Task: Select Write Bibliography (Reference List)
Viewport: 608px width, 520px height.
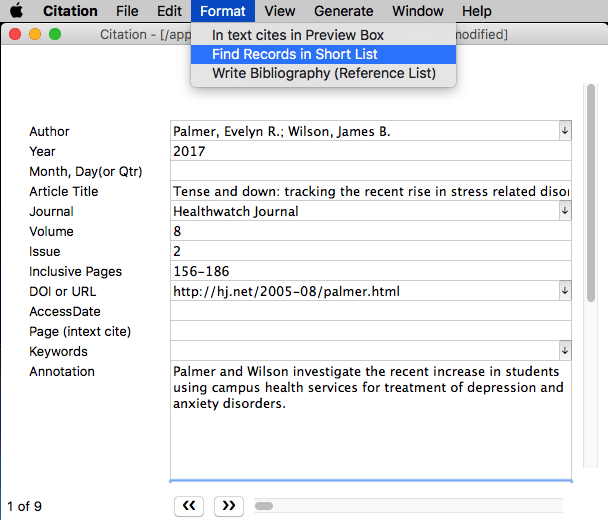Action: click(323, 73)
